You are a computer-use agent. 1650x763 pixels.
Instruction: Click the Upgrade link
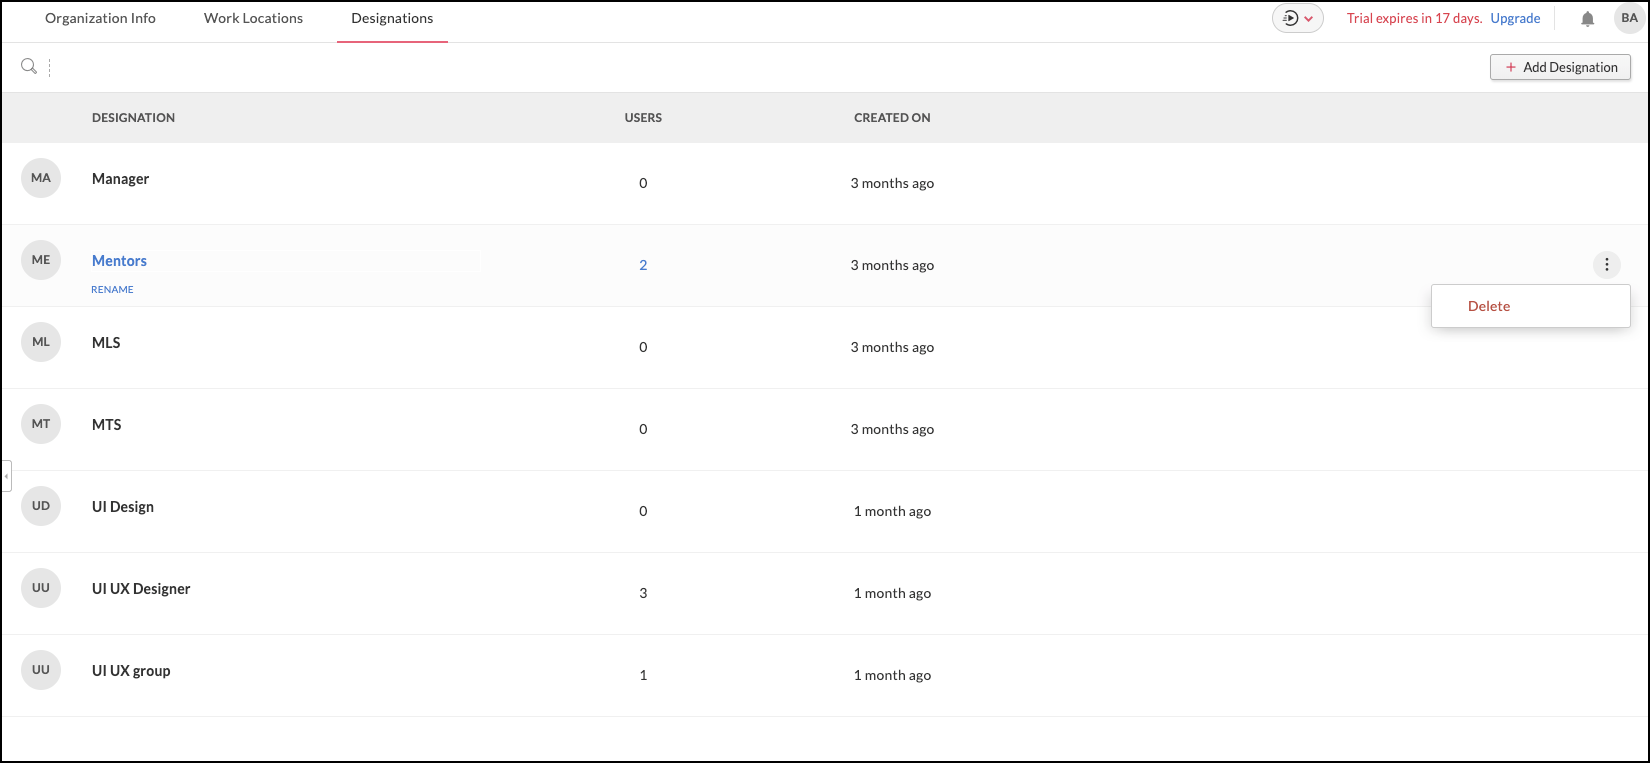[1515, 18]
